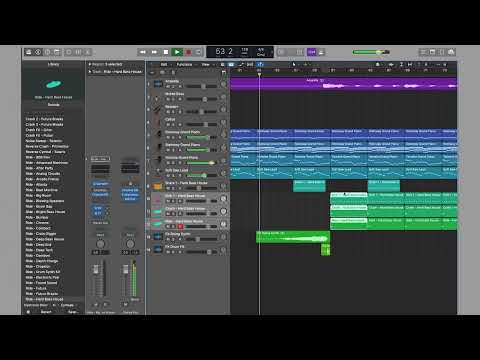Image resolution: width=480 pixels, height=360 pixels.
Task: Open Smart Controls icon
Action: click(69, 52)
